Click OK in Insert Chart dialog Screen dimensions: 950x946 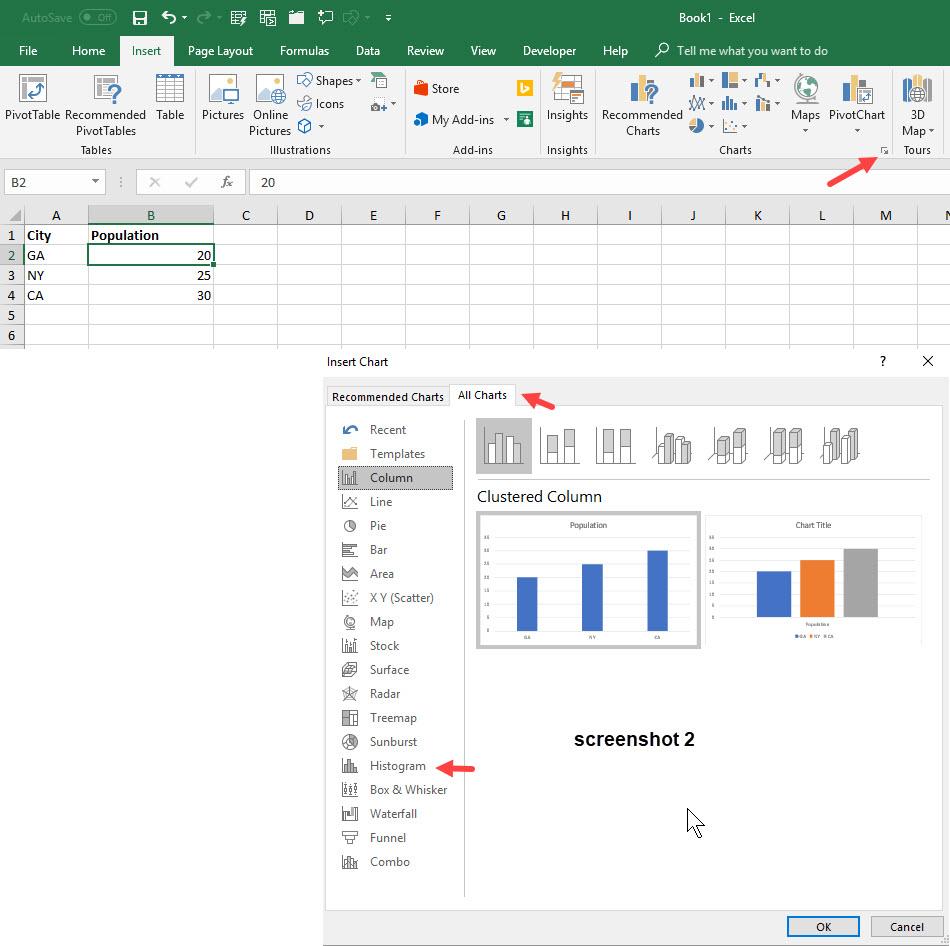tap(823, 927)
